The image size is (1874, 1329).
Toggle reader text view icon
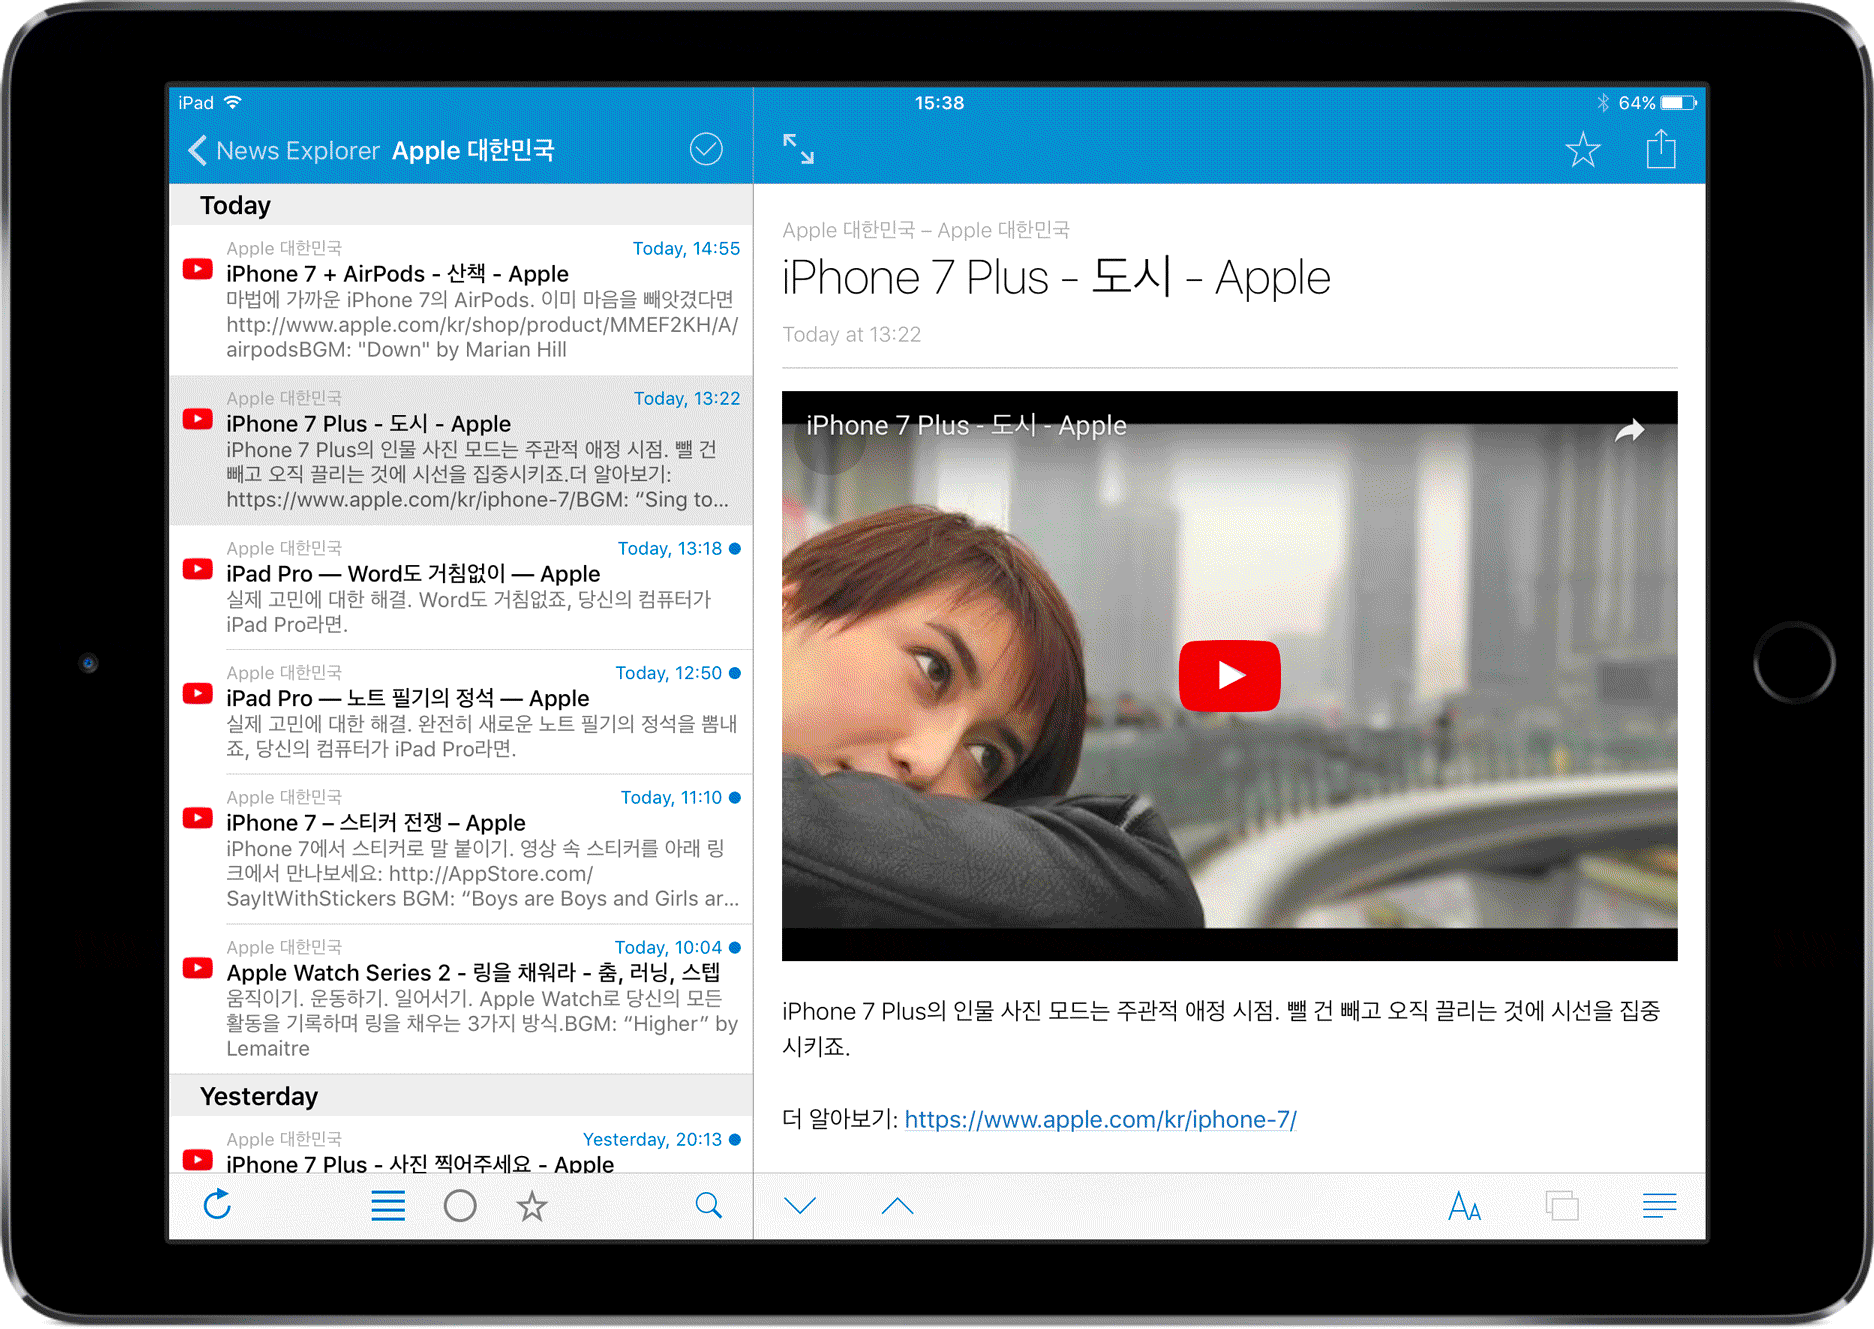coord(1660,1206)
